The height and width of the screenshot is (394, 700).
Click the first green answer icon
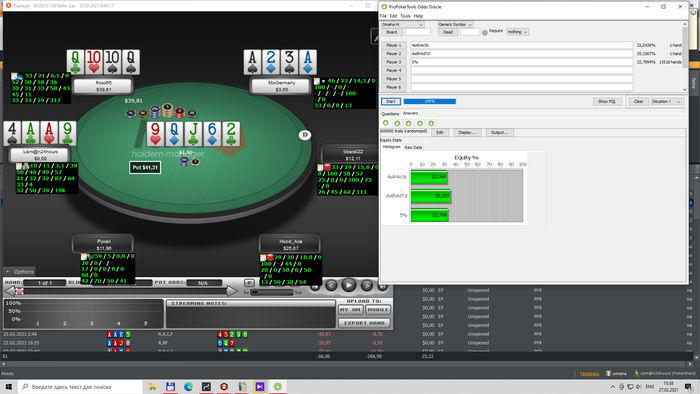[386, 123]
